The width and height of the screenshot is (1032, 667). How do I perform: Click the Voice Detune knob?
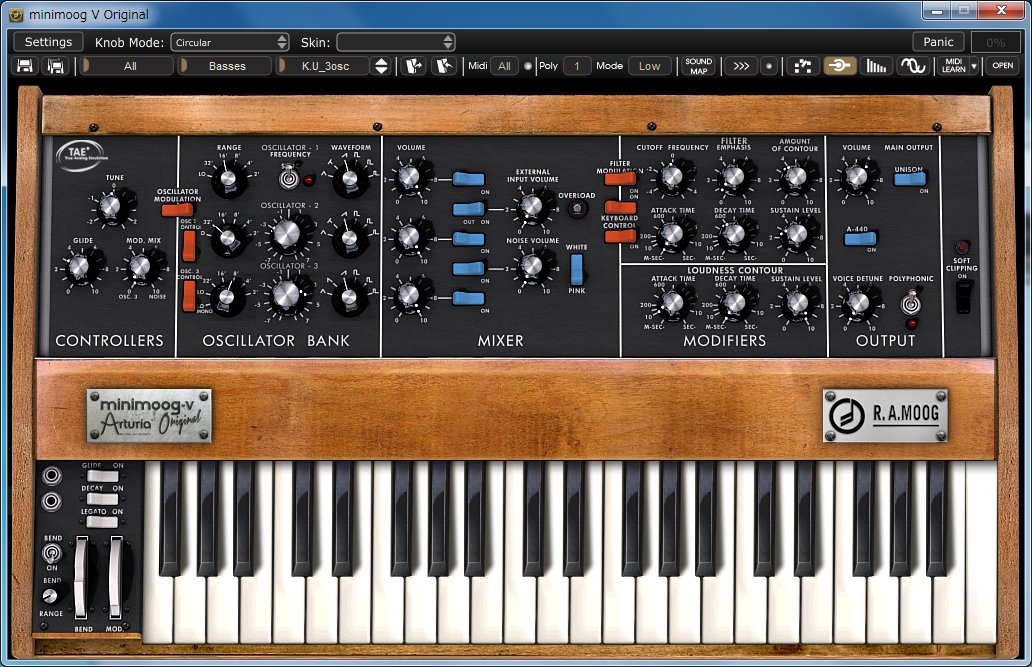(x=858, y=303)
